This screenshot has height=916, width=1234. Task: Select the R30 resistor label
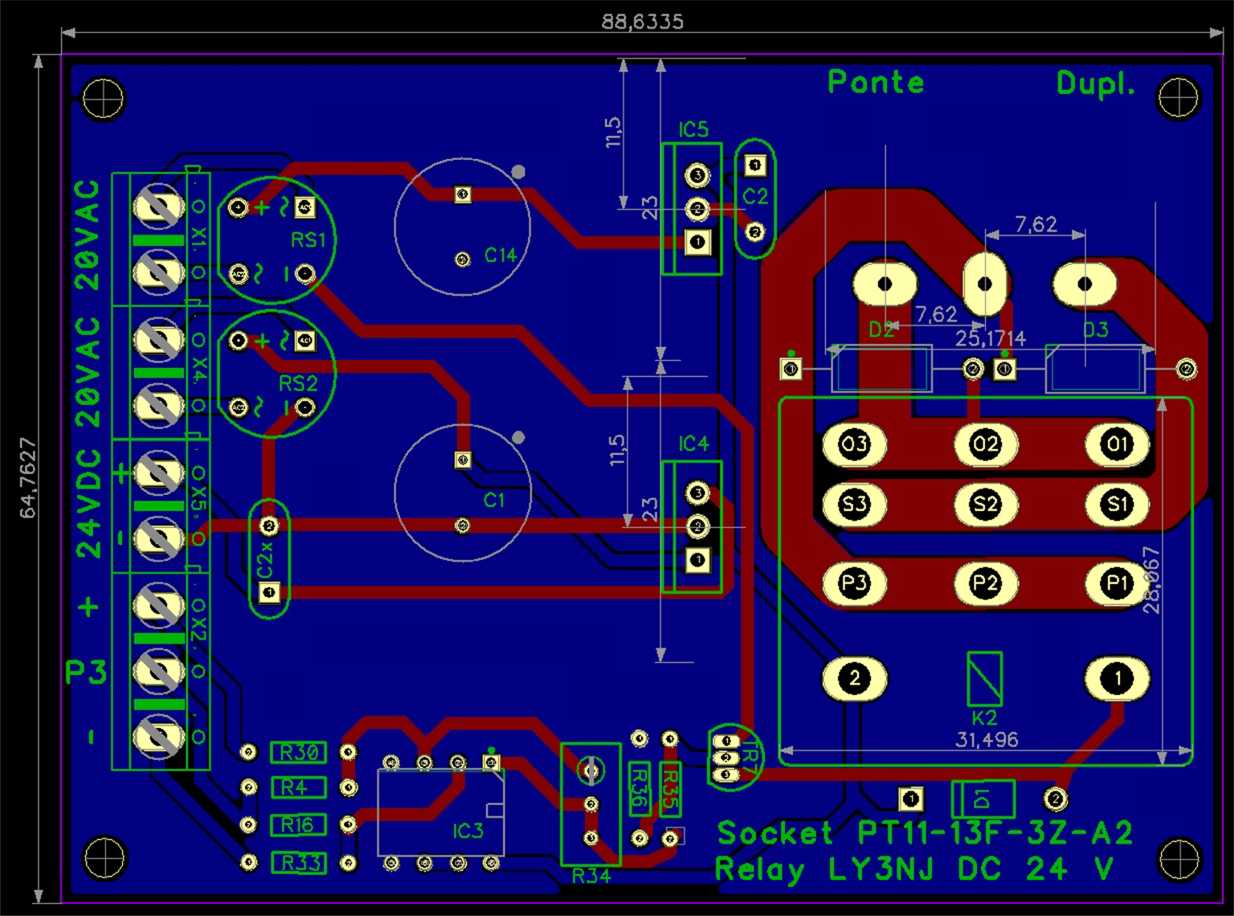(x=297, y=752)
